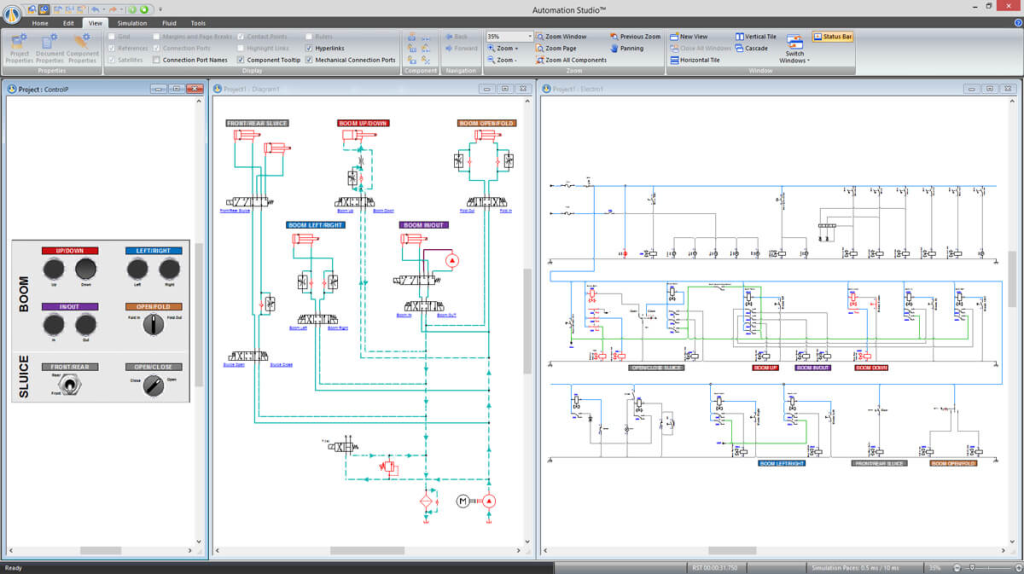Click the pump symbol beside the motor M
1024x574 pixels.
tap(488, 501)
